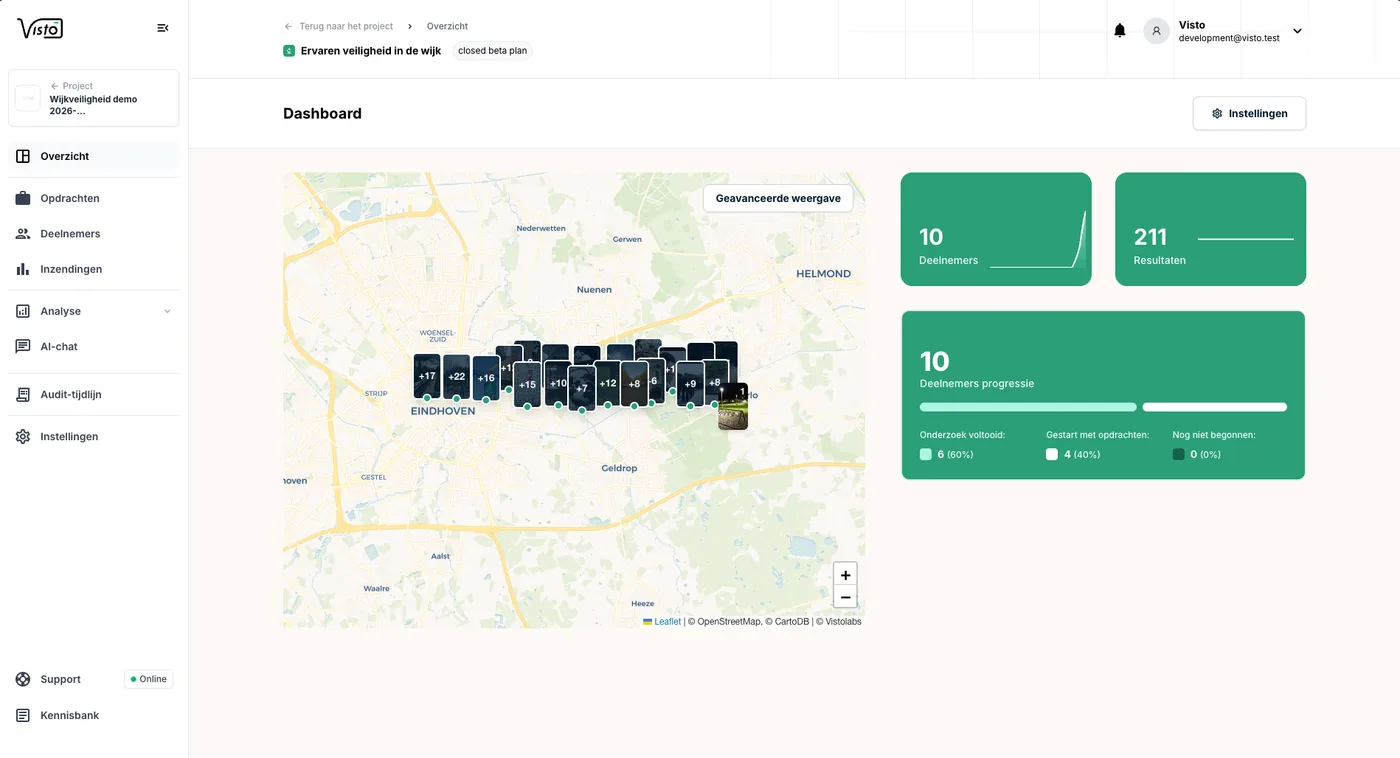The width and height of the screenshot is (1400, 758).
Task: Click the Gestart met opdrachten legend swatch
Action: pos(1052,454)
